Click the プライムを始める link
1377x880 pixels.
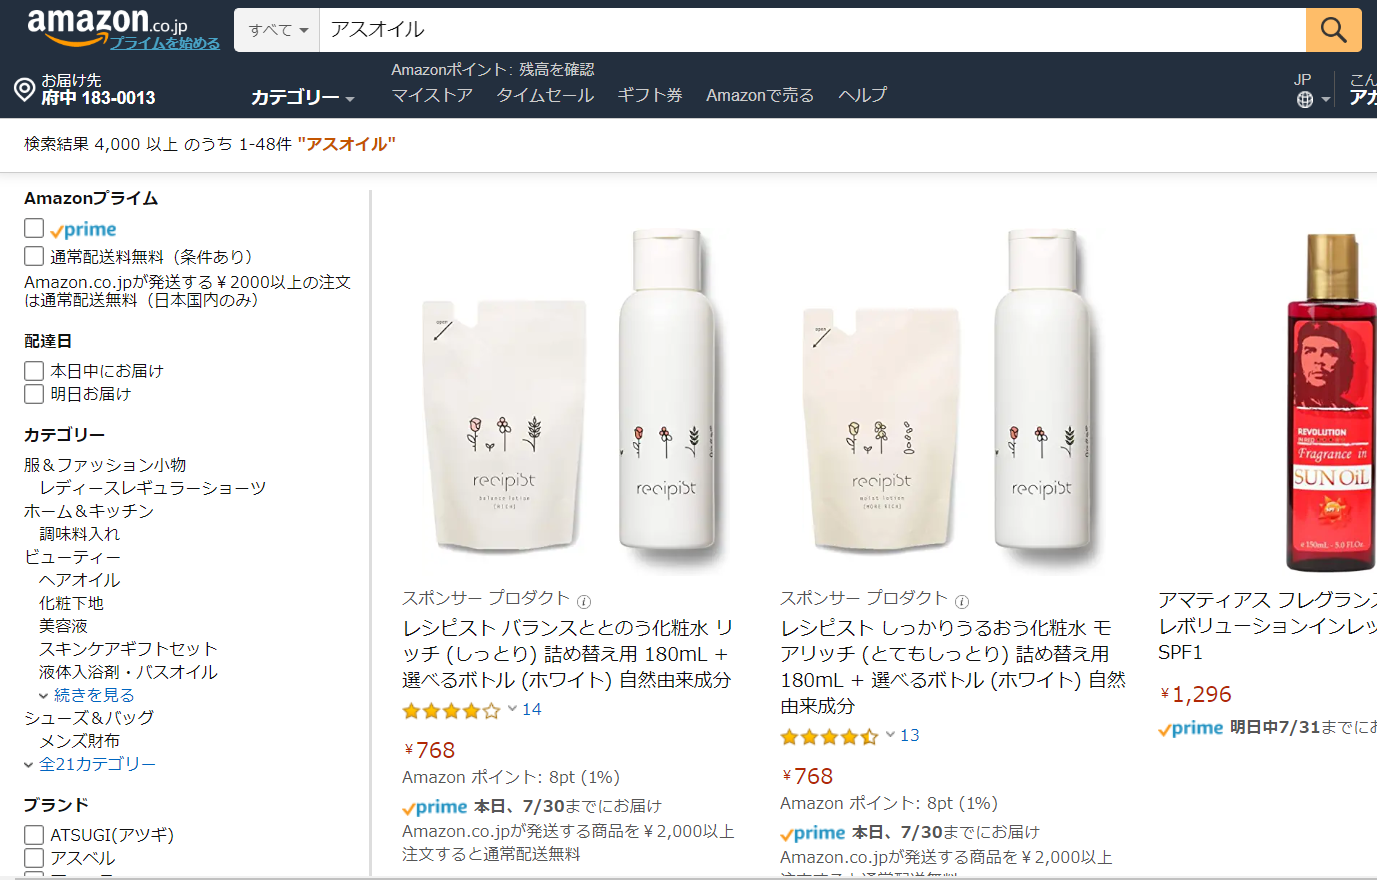pos(165,43)
